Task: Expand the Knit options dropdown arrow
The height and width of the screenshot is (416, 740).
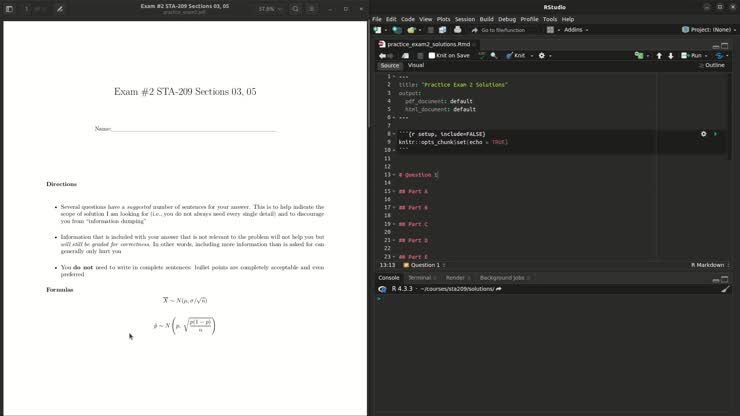Action: coord(531,56)
